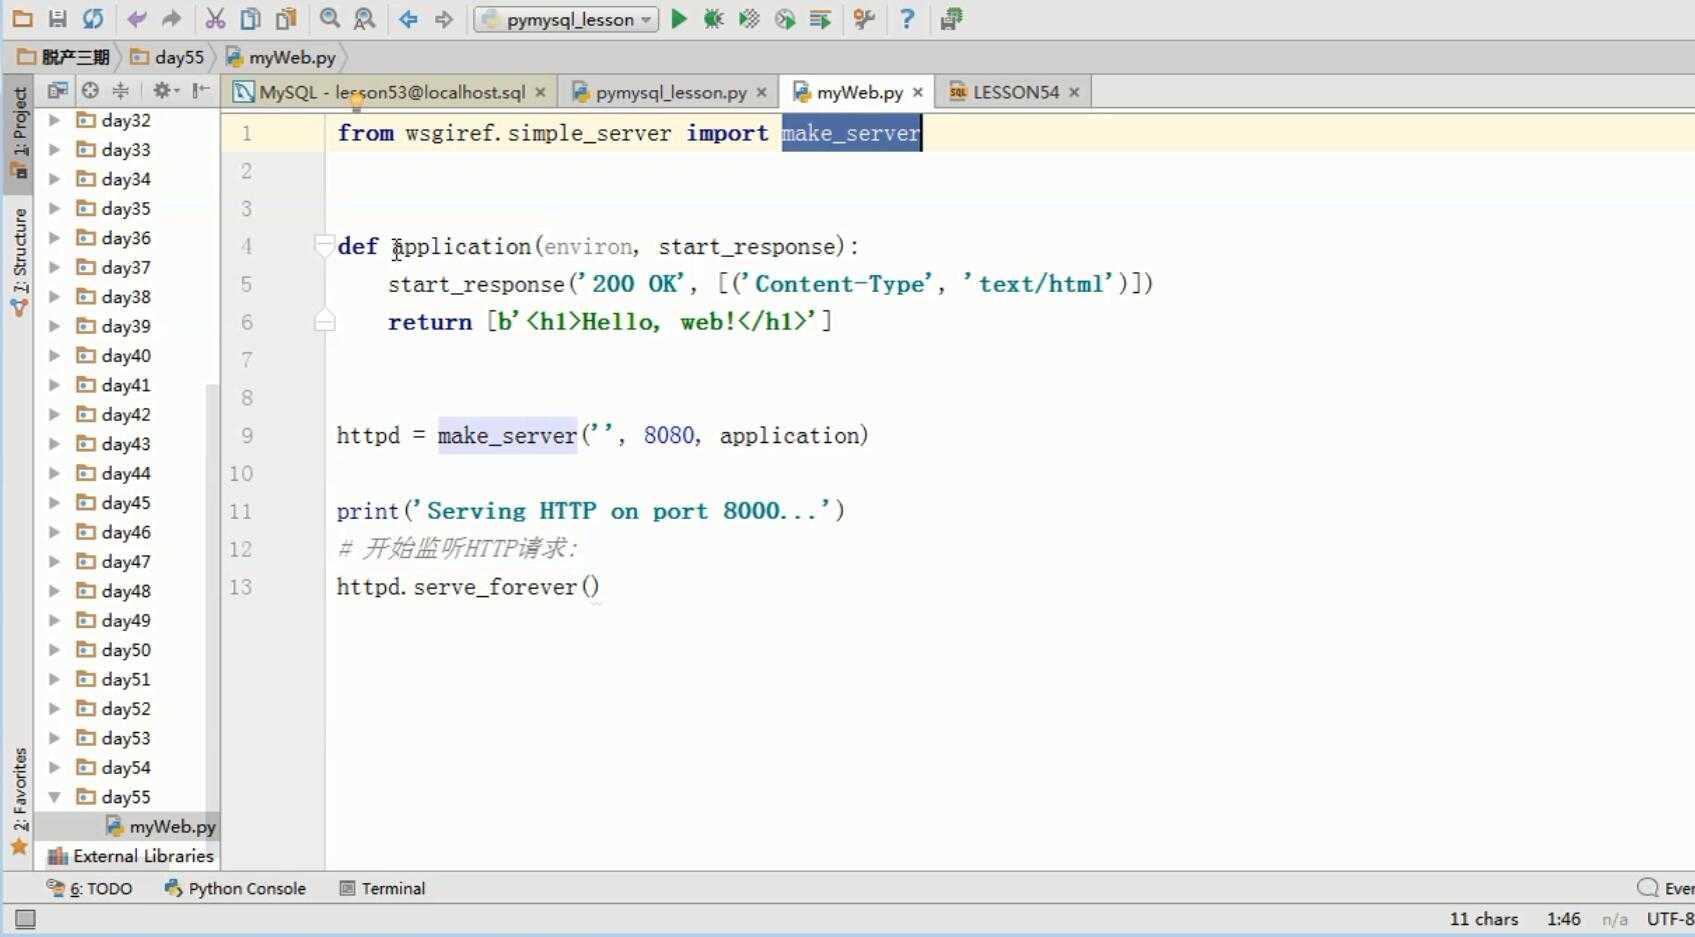Click the Find magnifier icon

point(329,19)
